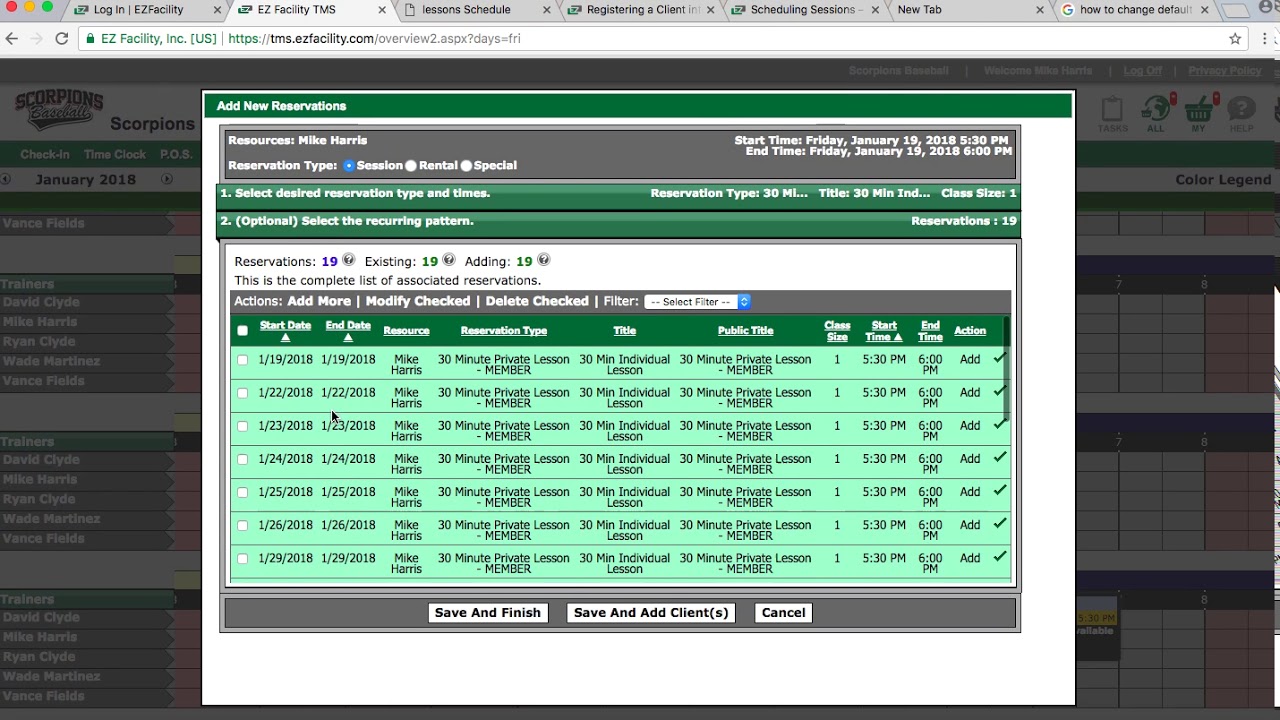The width and height of the screenshot is (1280, 720).
Task: Switch to the Scheduling Sessions browser tab
Action: click(x=806, y=10)
